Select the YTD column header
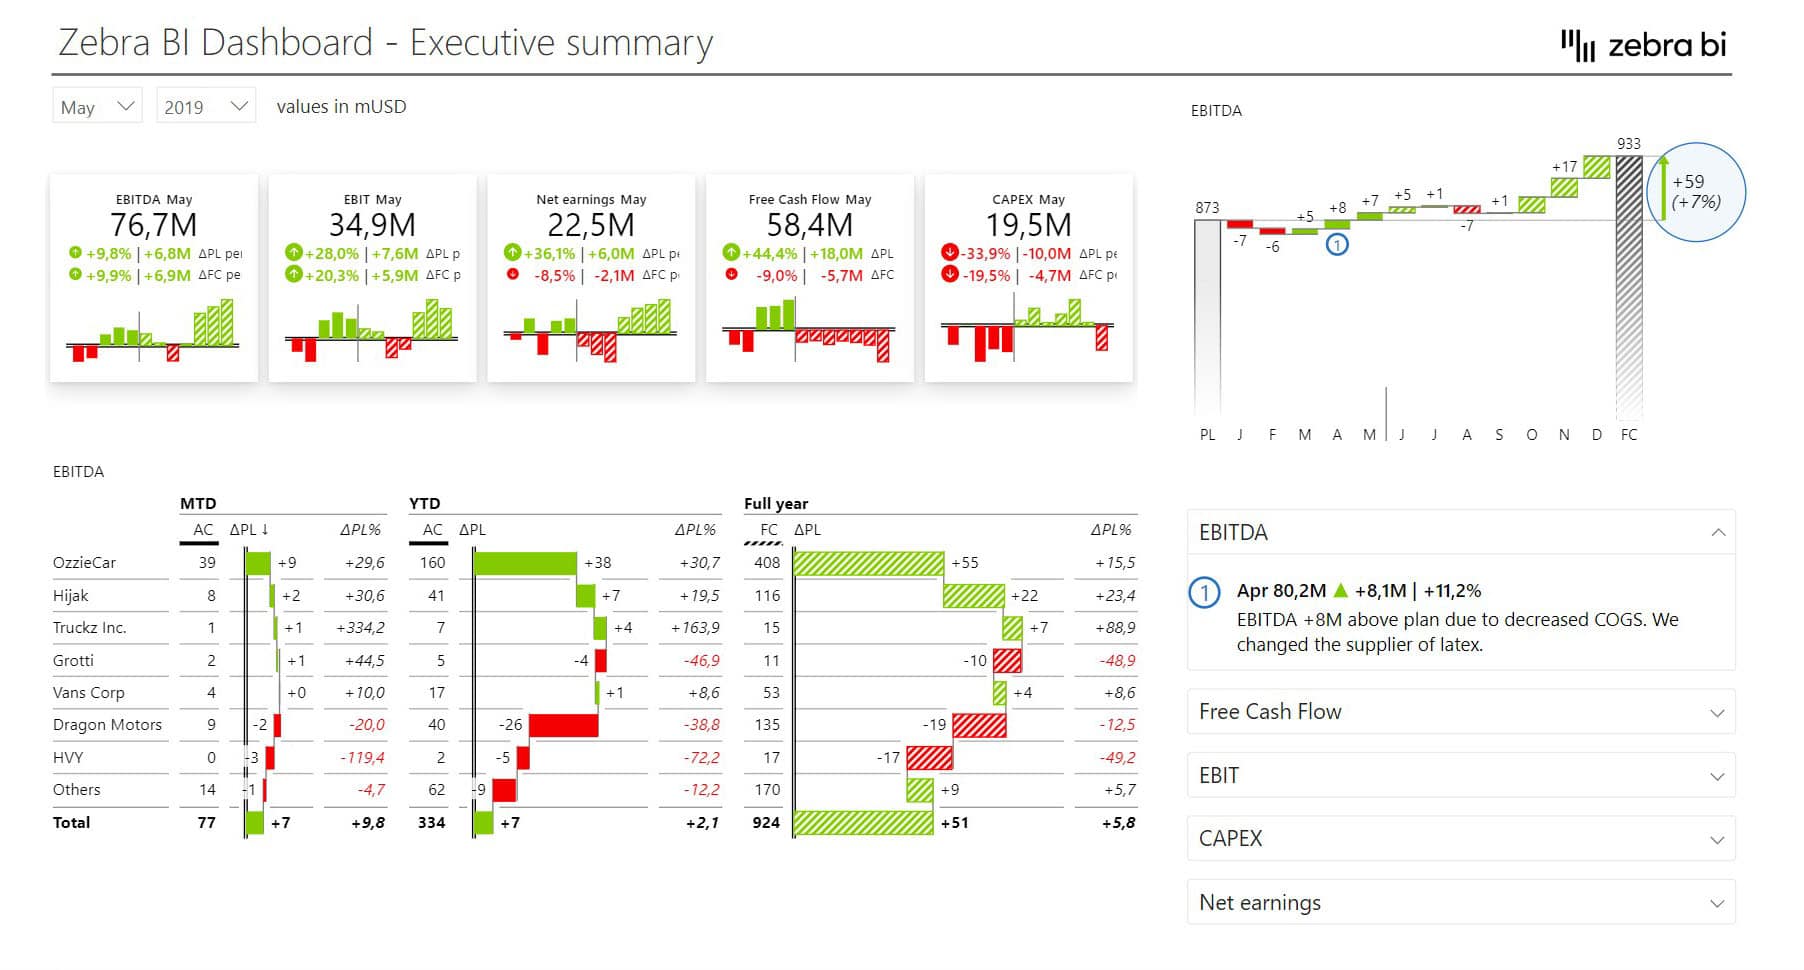Screen dimensions: 1804x970 (x=425, y=503)
